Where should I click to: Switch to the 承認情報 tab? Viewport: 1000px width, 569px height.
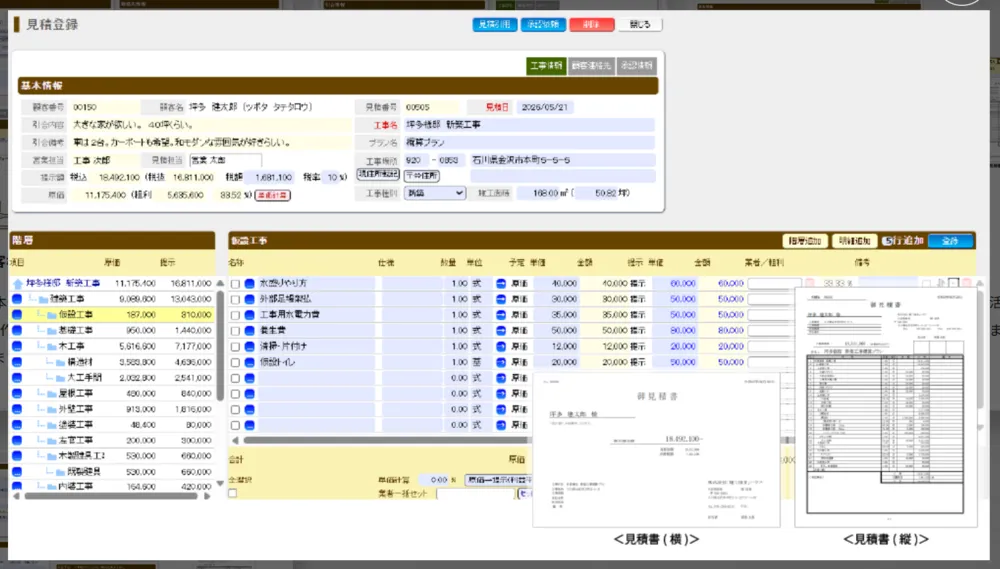[x=636, y=66]
